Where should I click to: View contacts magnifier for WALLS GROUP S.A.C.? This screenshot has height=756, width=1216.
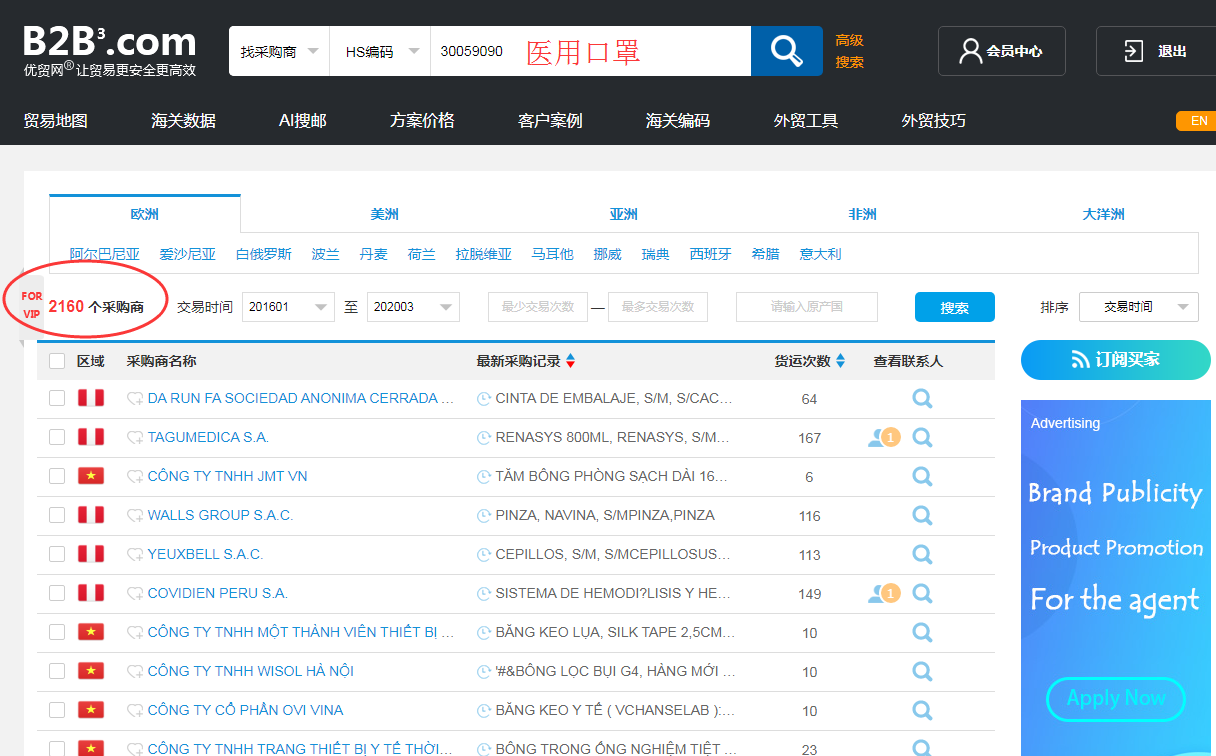coord(922,515)
